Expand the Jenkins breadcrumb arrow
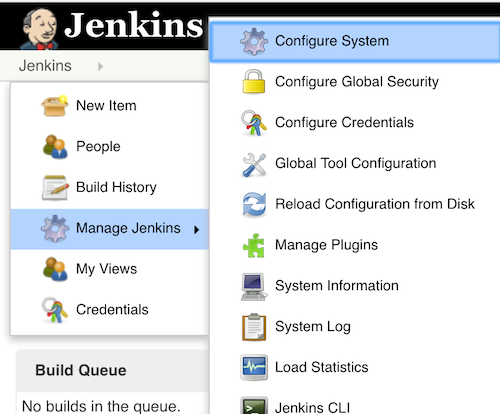The height and width of the screenshot is (414, 500). click(100, 66)
